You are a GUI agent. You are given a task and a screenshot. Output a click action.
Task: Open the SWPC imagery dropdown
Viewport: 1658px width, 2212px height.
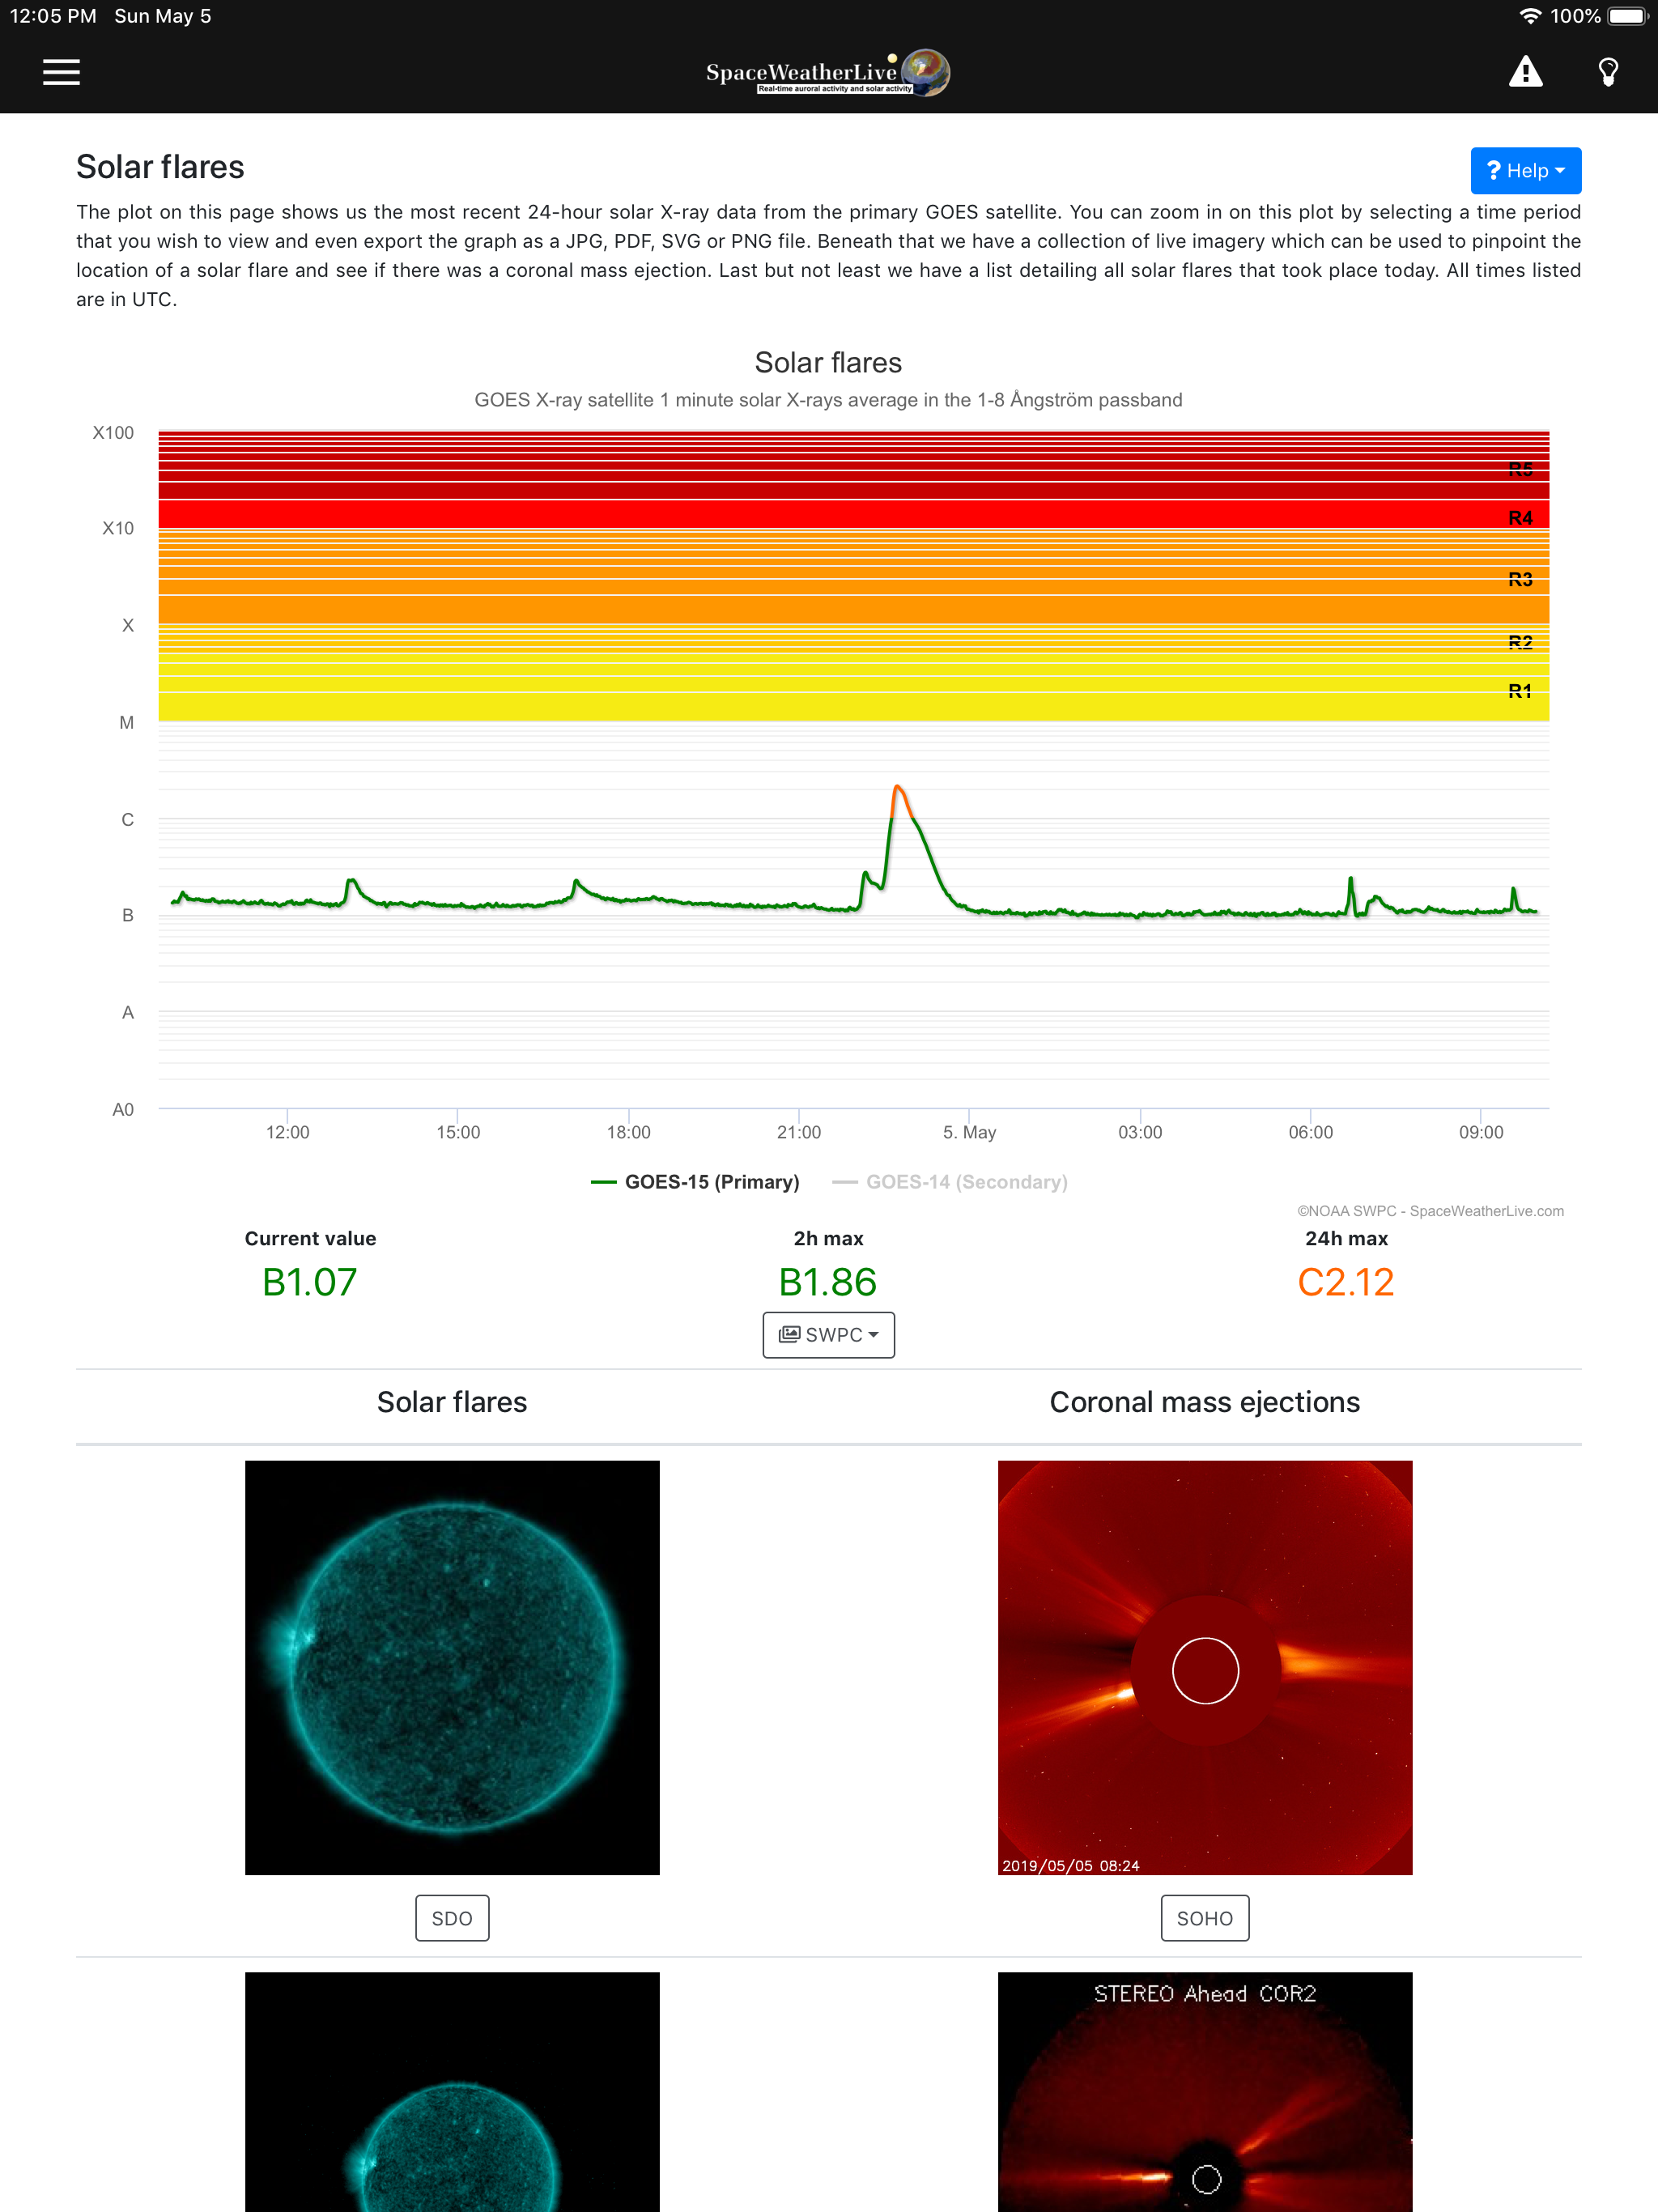click(828, 1334)
